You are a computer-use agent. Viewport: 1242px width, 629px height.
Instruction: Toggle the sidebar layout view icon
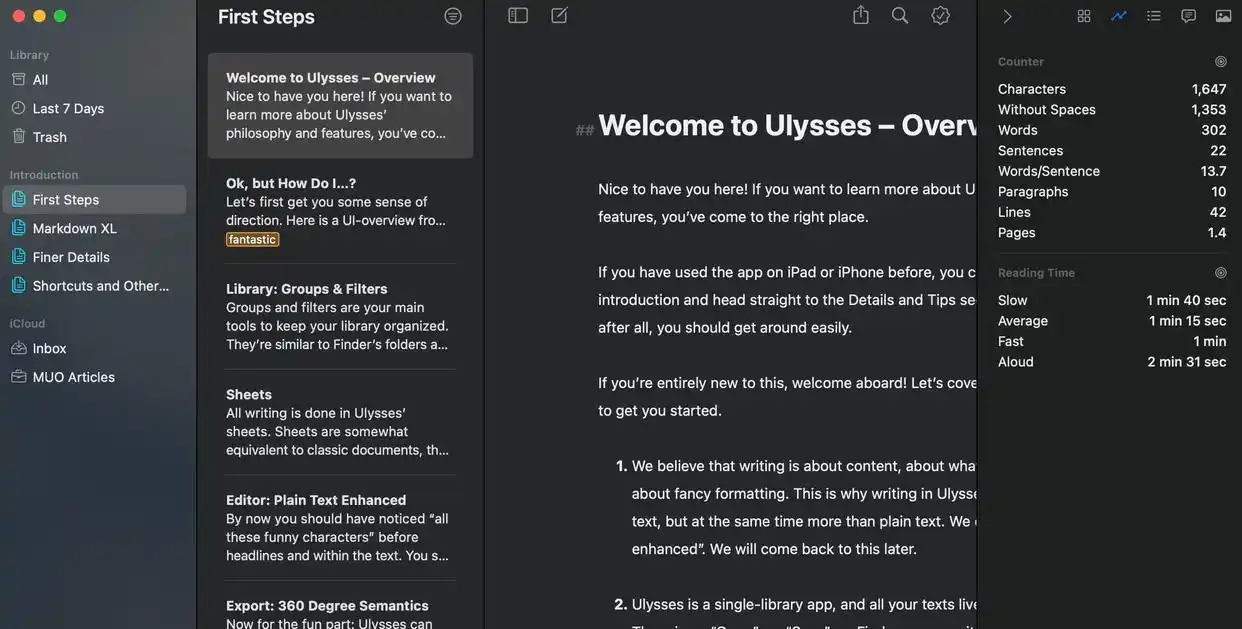pos(518,15)
